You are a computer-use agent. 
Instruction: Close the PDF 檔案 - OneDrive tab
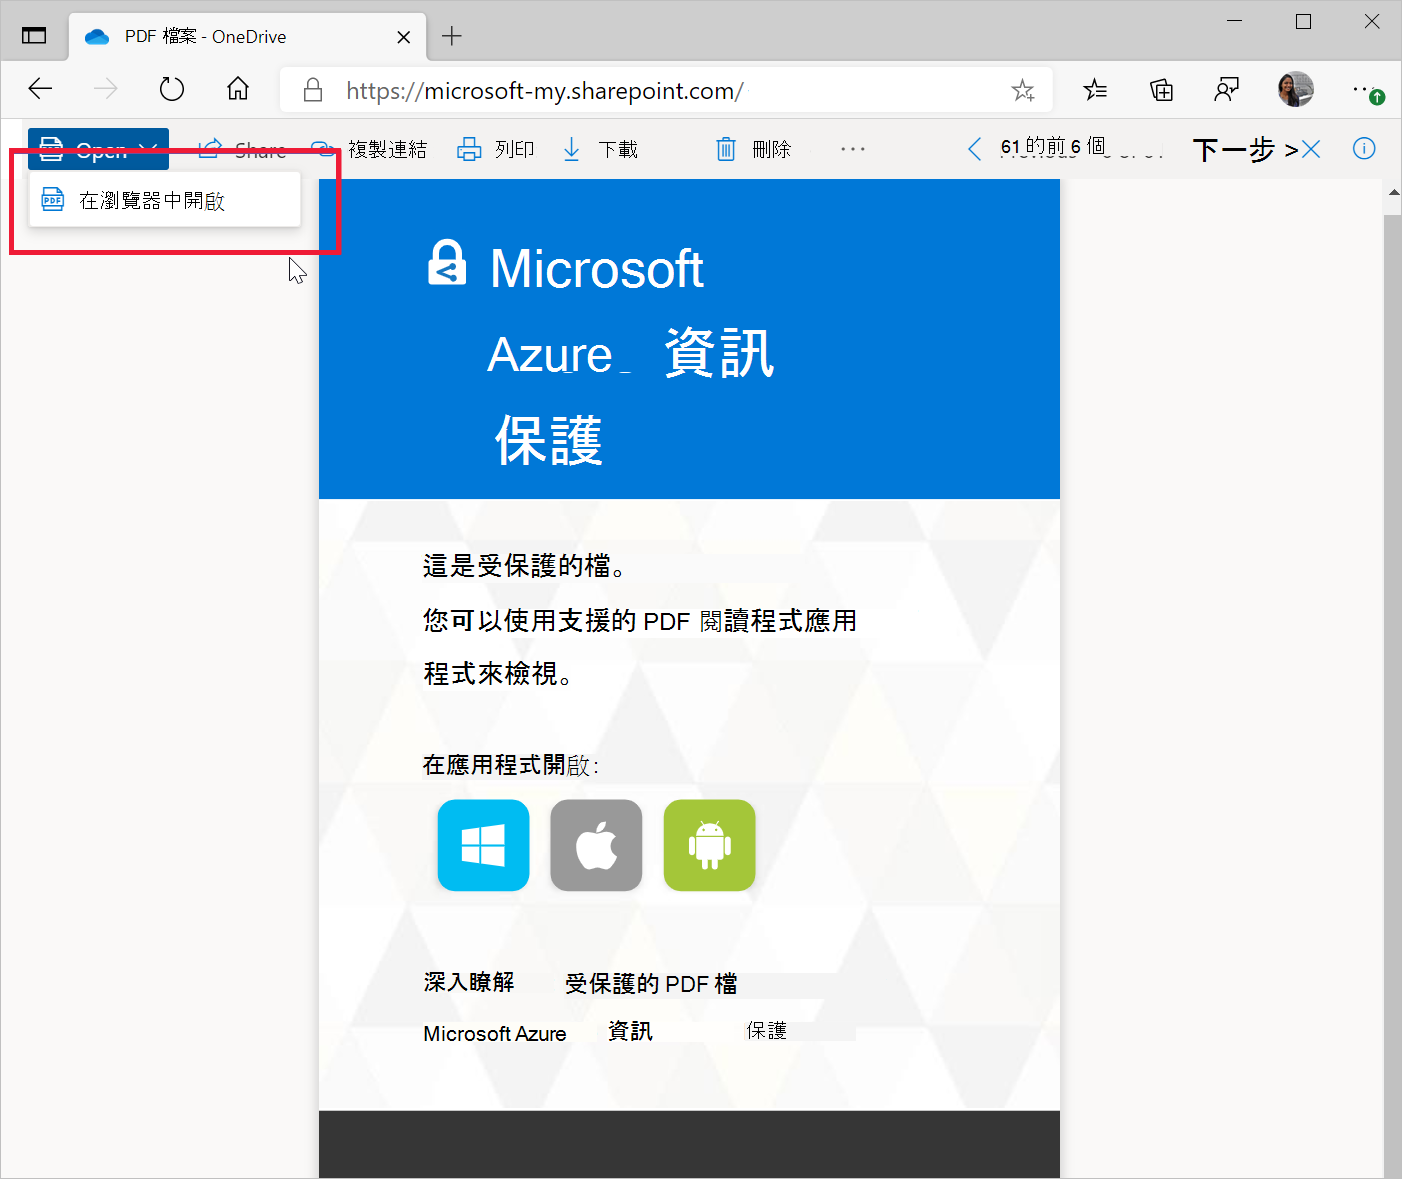click(403, 37)
